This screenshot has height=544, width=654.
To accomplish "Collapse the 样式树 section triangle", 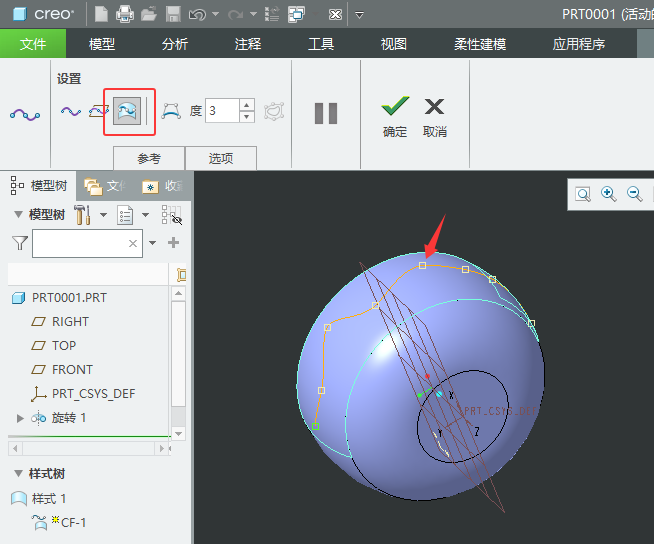I will [x=18, y=473].
